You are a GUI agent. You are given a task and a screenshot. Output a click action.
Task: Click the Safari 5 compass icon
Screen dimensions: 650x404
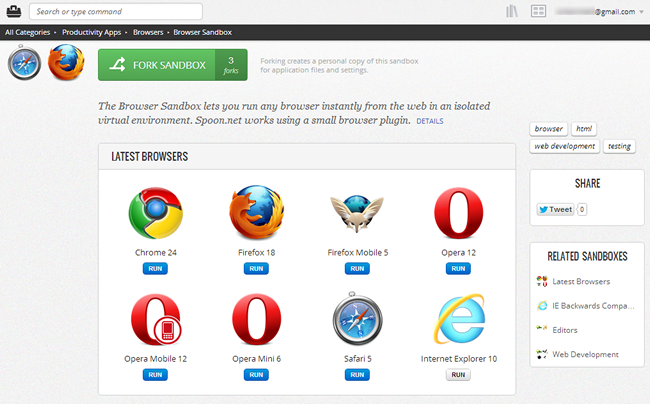357,319
